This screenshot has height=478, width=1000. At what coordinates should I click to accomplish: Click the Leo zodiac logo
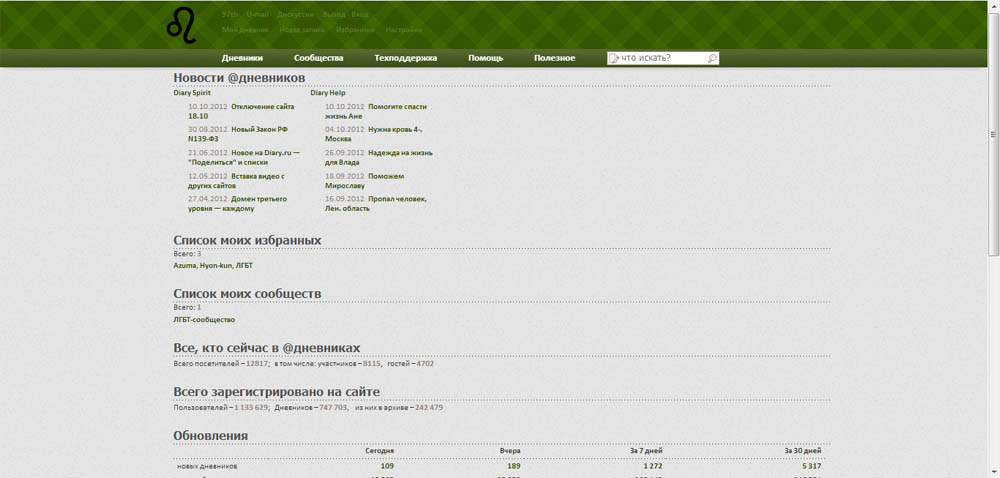pyautogui.click(x=181, y=26)
